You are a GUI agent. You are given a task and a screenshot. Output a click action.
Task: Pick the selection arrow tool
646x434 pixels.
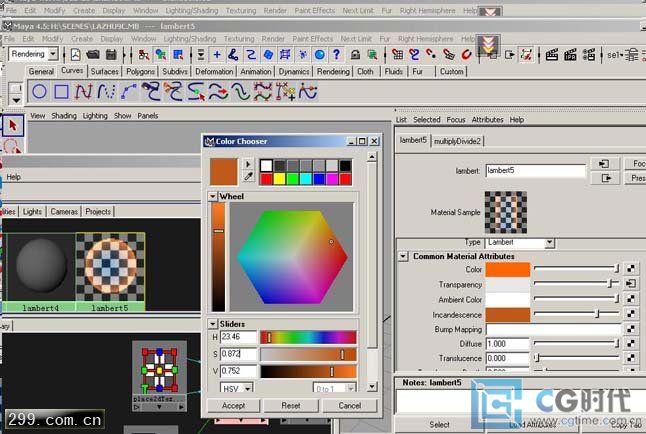(x=13, y=125)
